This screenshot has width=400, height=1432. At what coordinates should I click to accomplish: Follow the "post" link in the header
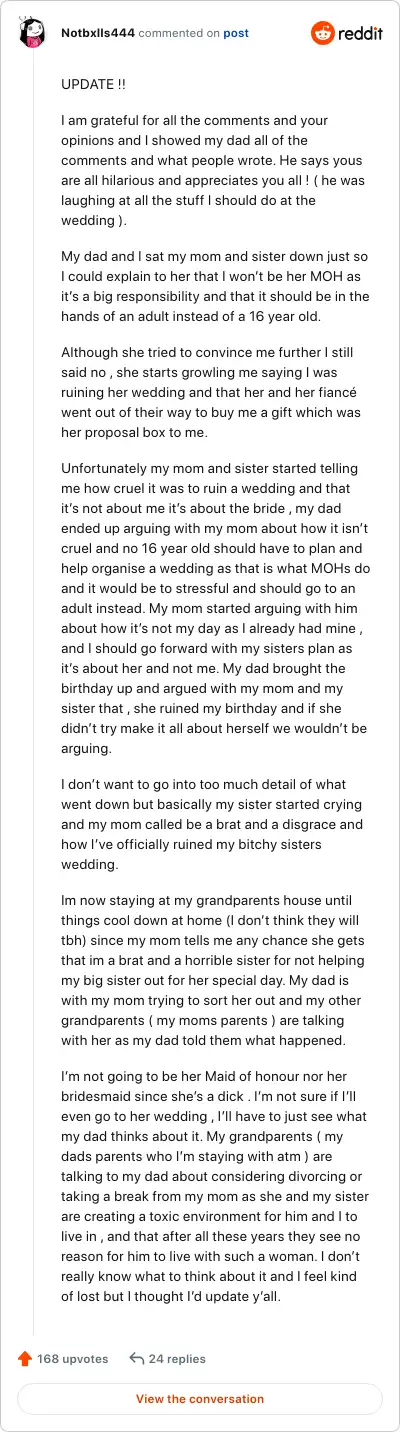[x=236, y=33]
